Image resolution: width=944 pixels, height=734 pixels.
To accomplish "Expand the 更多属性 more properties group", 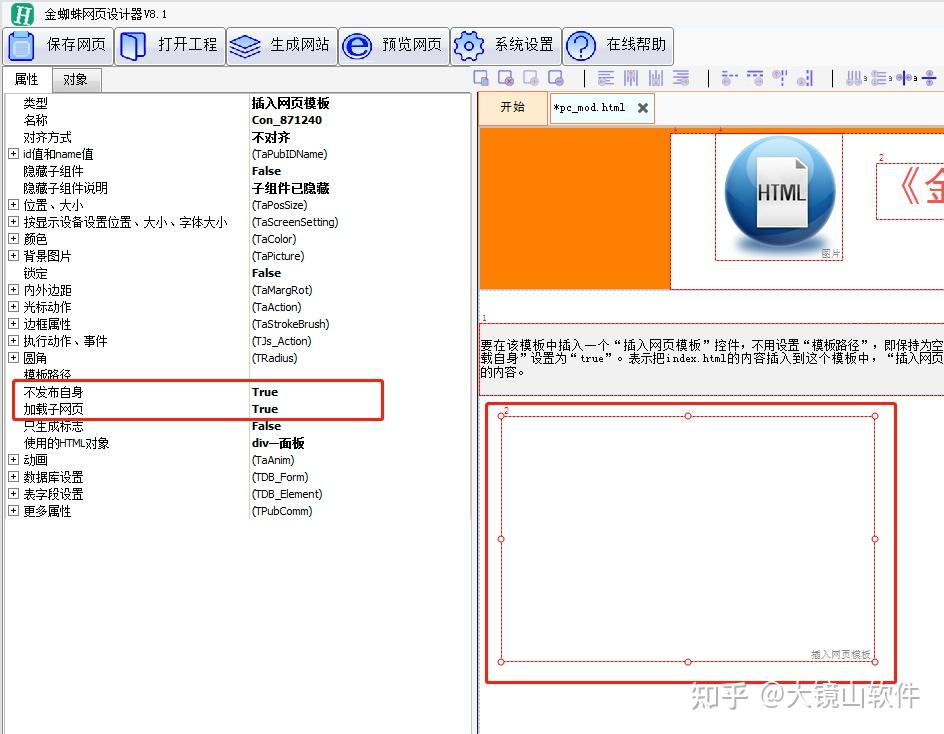I will point(13,511).
